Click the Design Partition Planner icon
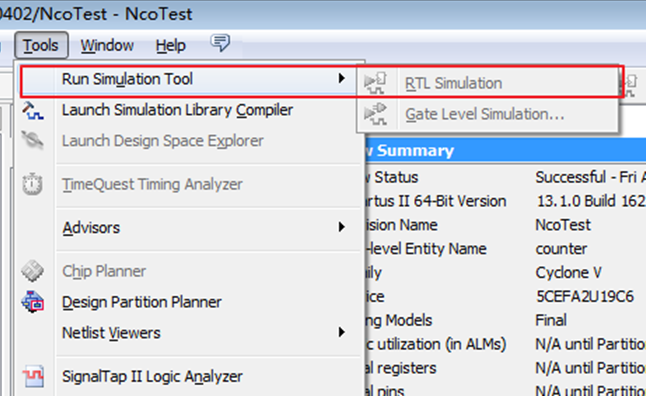 point(33,302)
